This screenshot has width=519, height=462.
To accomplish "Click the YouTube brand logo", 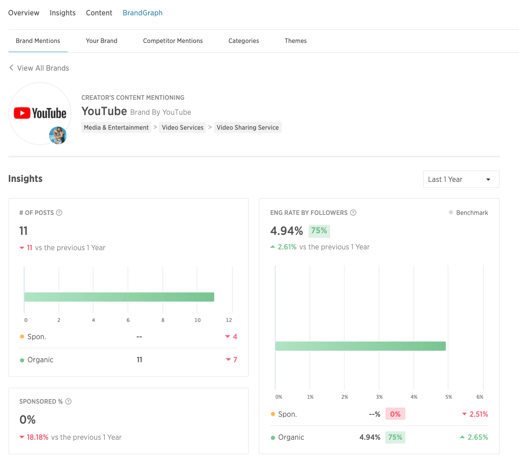I will point(40,113).
